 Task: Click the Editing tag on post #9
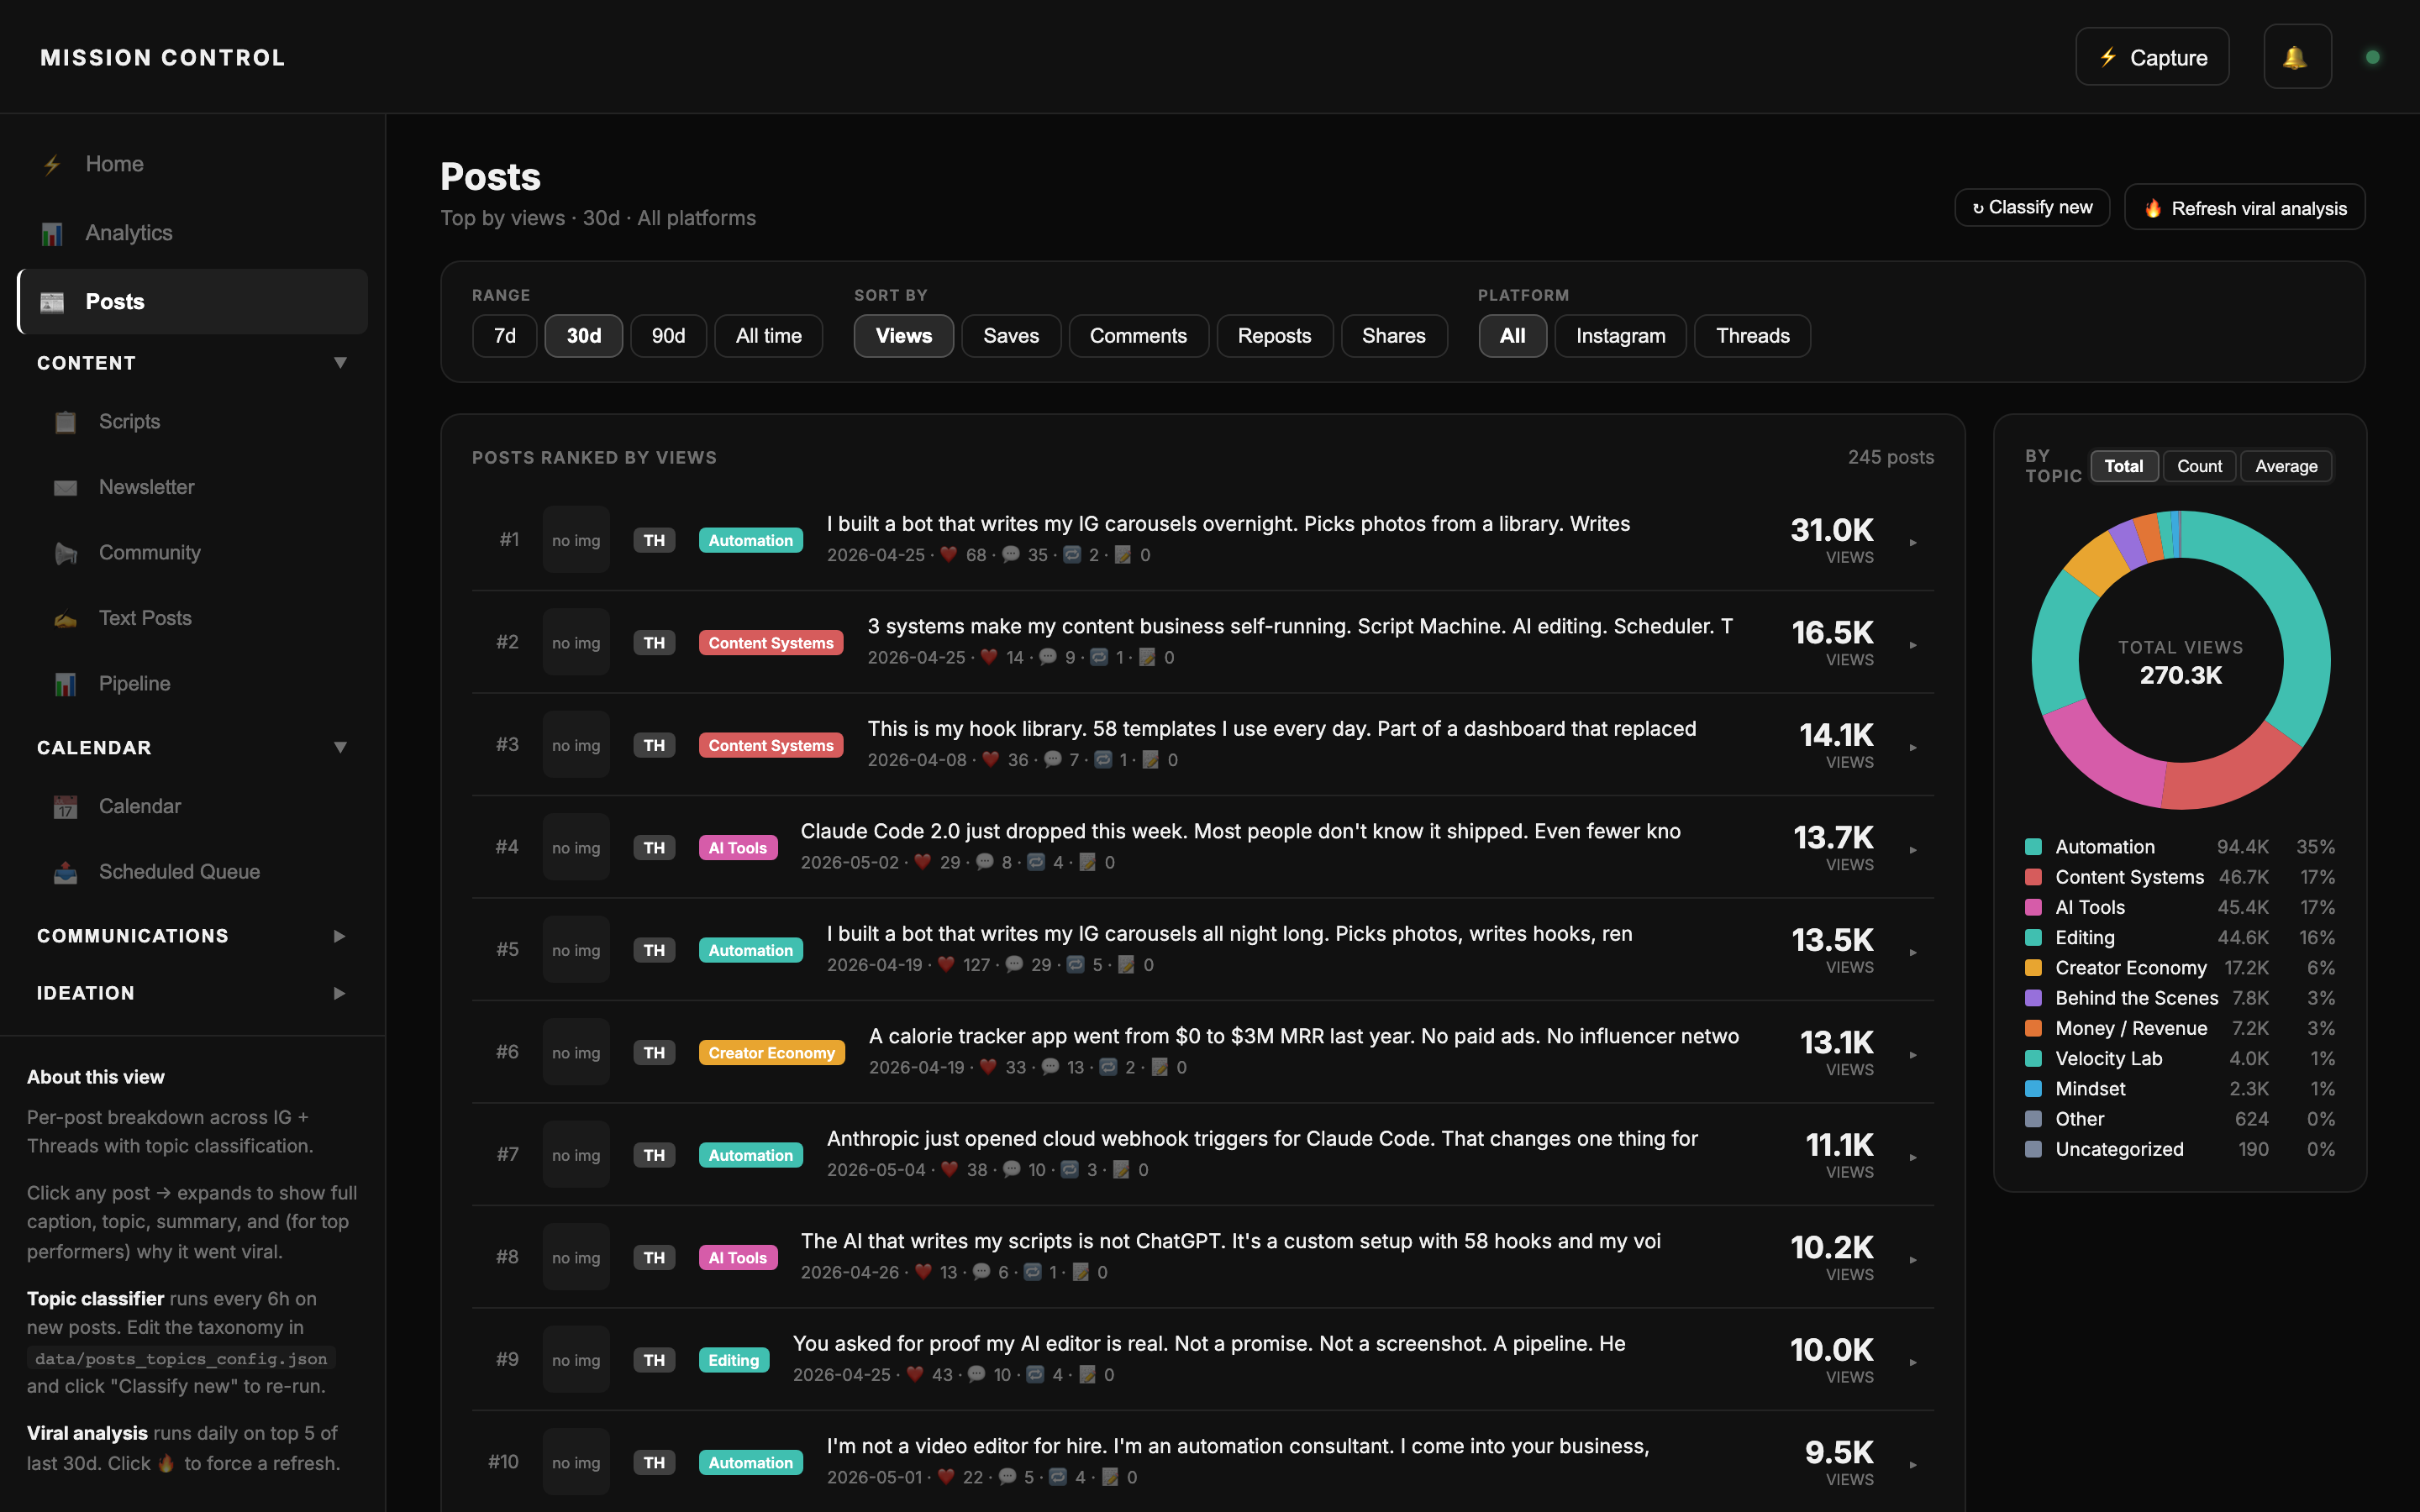pos(733,1360)
